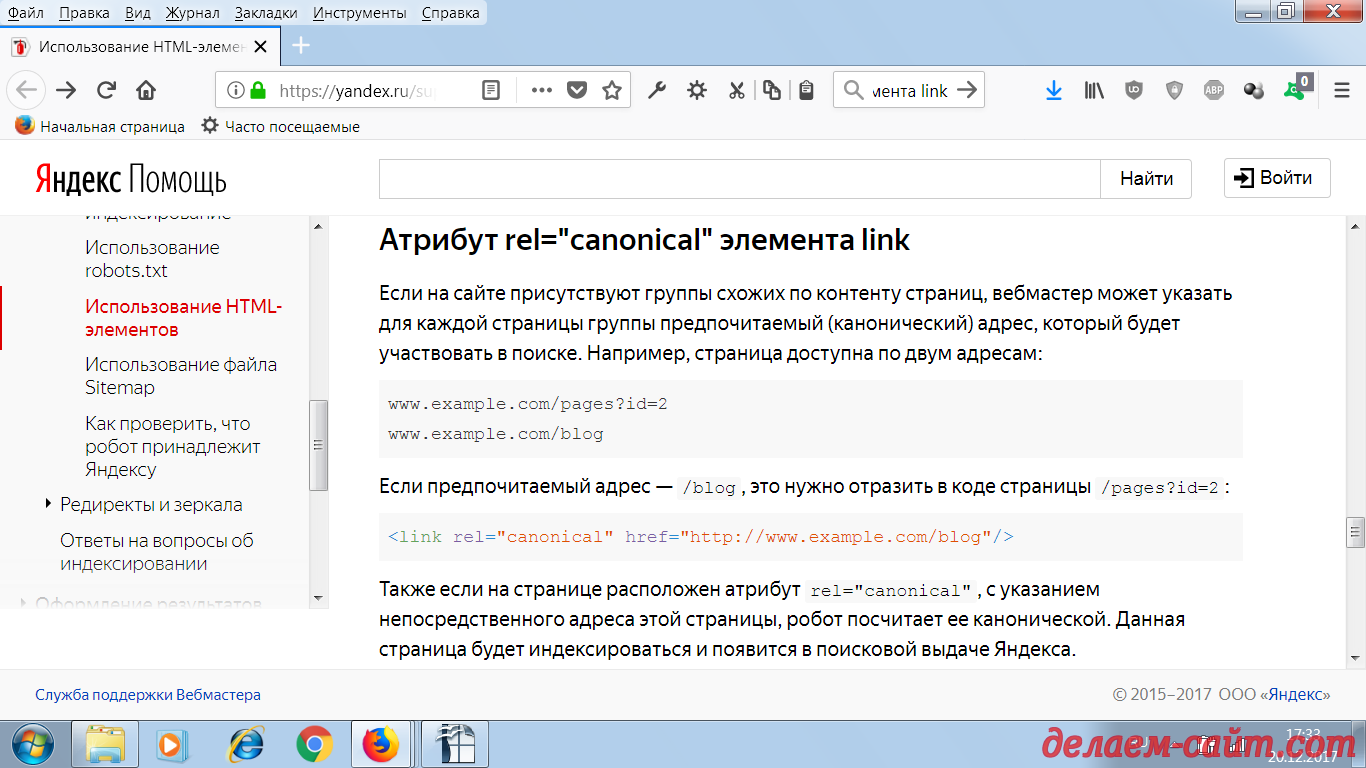Click the main page scrollbar thumb
Viewport: 1366px width, 768px height.
point(1356,532)
